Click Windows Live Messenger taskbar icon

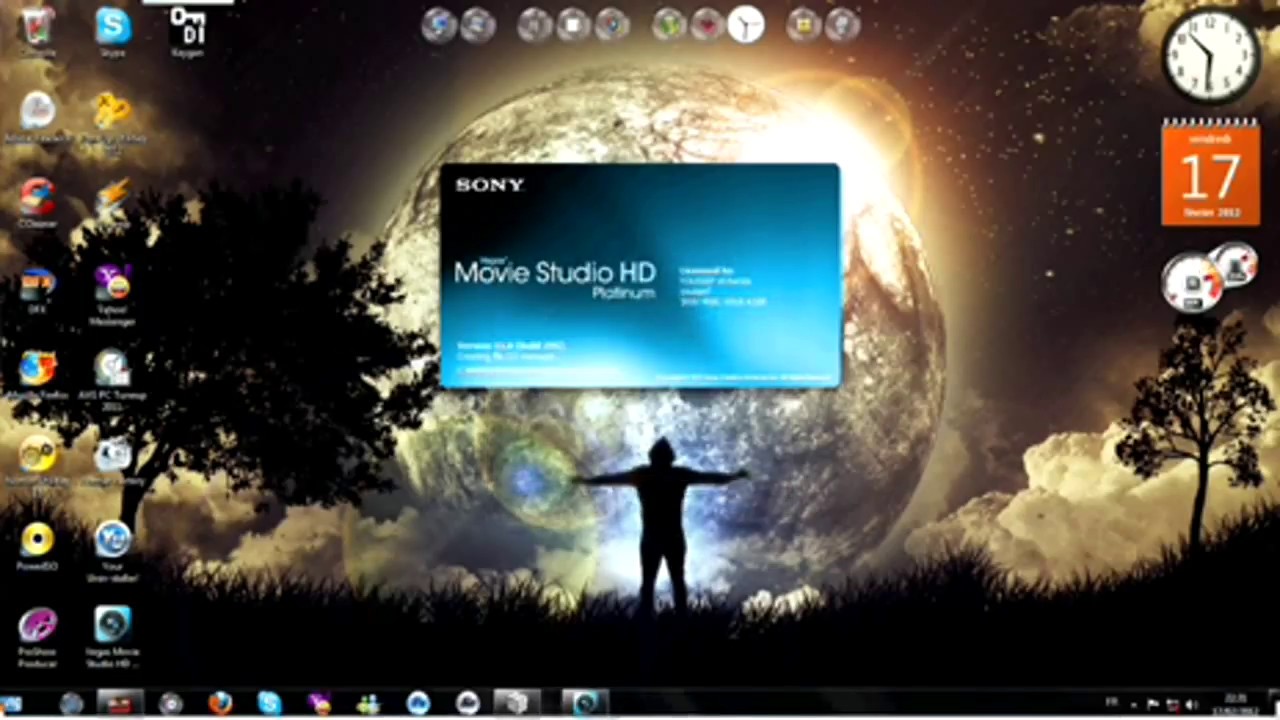(368, 704)
